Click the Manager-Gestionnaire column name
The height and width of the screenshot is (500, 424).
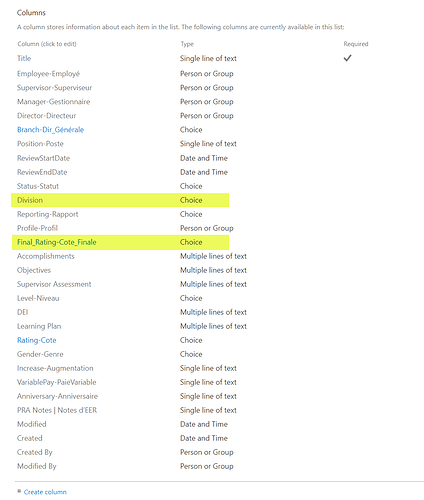click(x=54, y=102)
